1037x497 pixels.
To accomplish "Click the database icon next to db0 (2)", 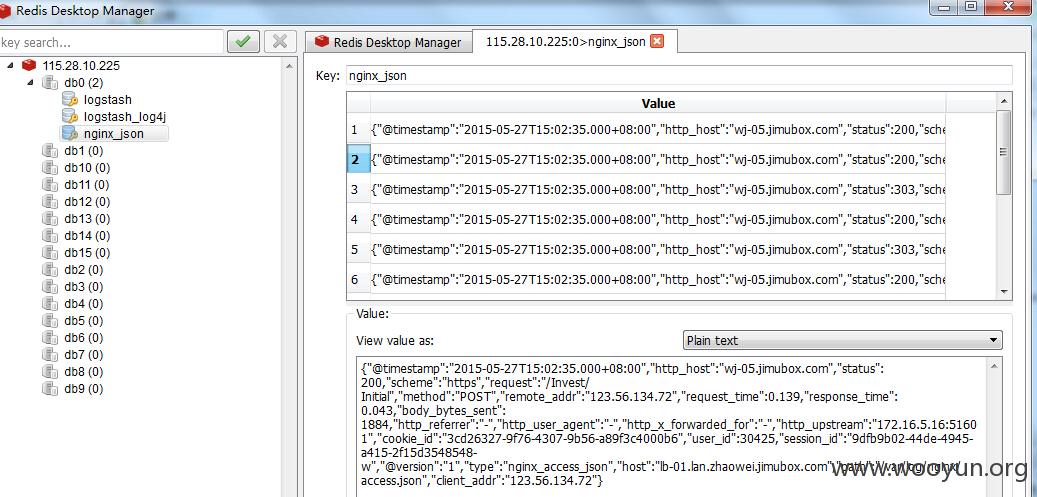I will point(50,83).
